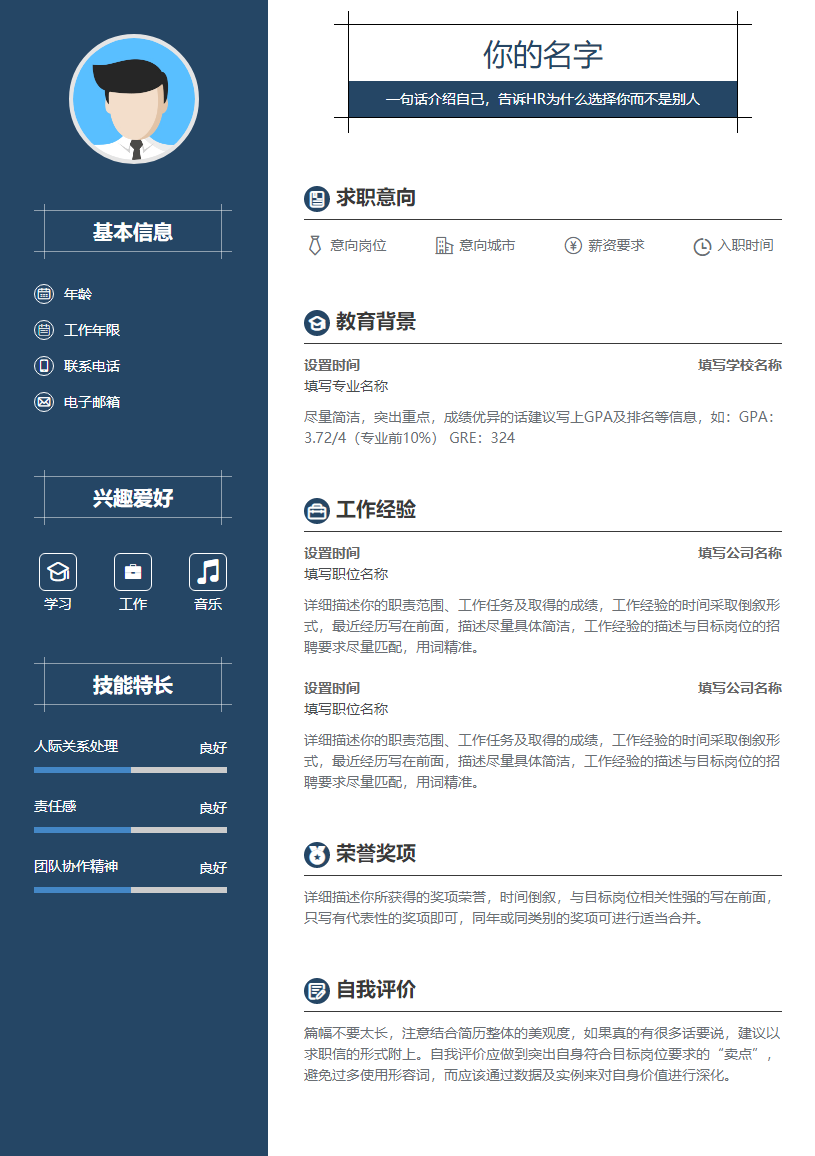The height and width of the screenshot is (1156, 815).
Task: Click the avatar profile picture
Action: (x=133, y=99)
